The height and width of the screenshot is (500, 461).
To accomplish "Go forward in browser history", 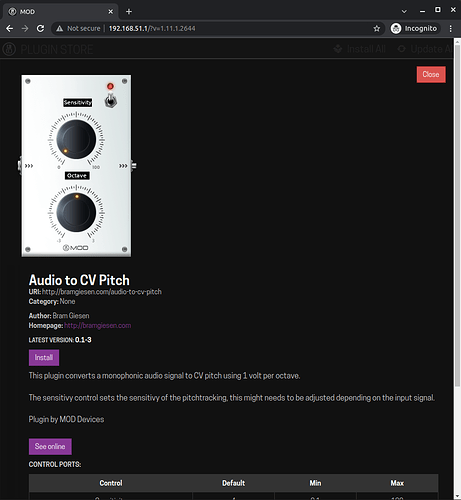I will tap(25, 29).
